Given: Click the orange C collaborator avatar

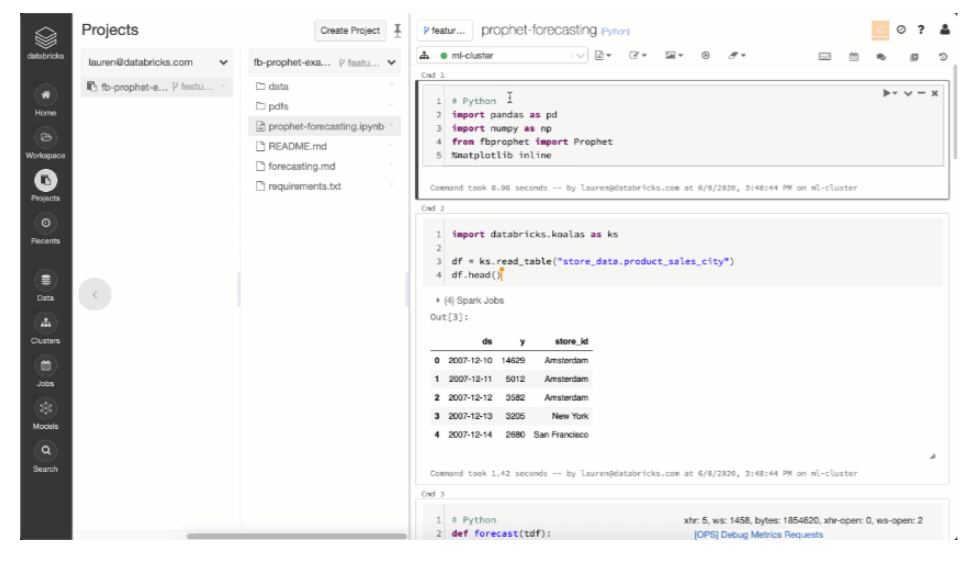Looking at the screenshot, I should pos(880,30).
